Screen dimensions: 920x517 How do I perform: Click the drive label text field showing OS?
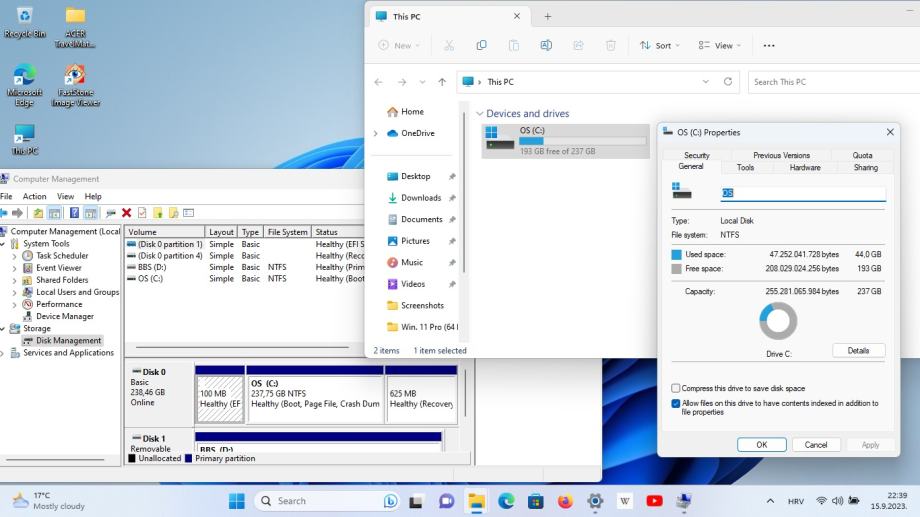802,193
